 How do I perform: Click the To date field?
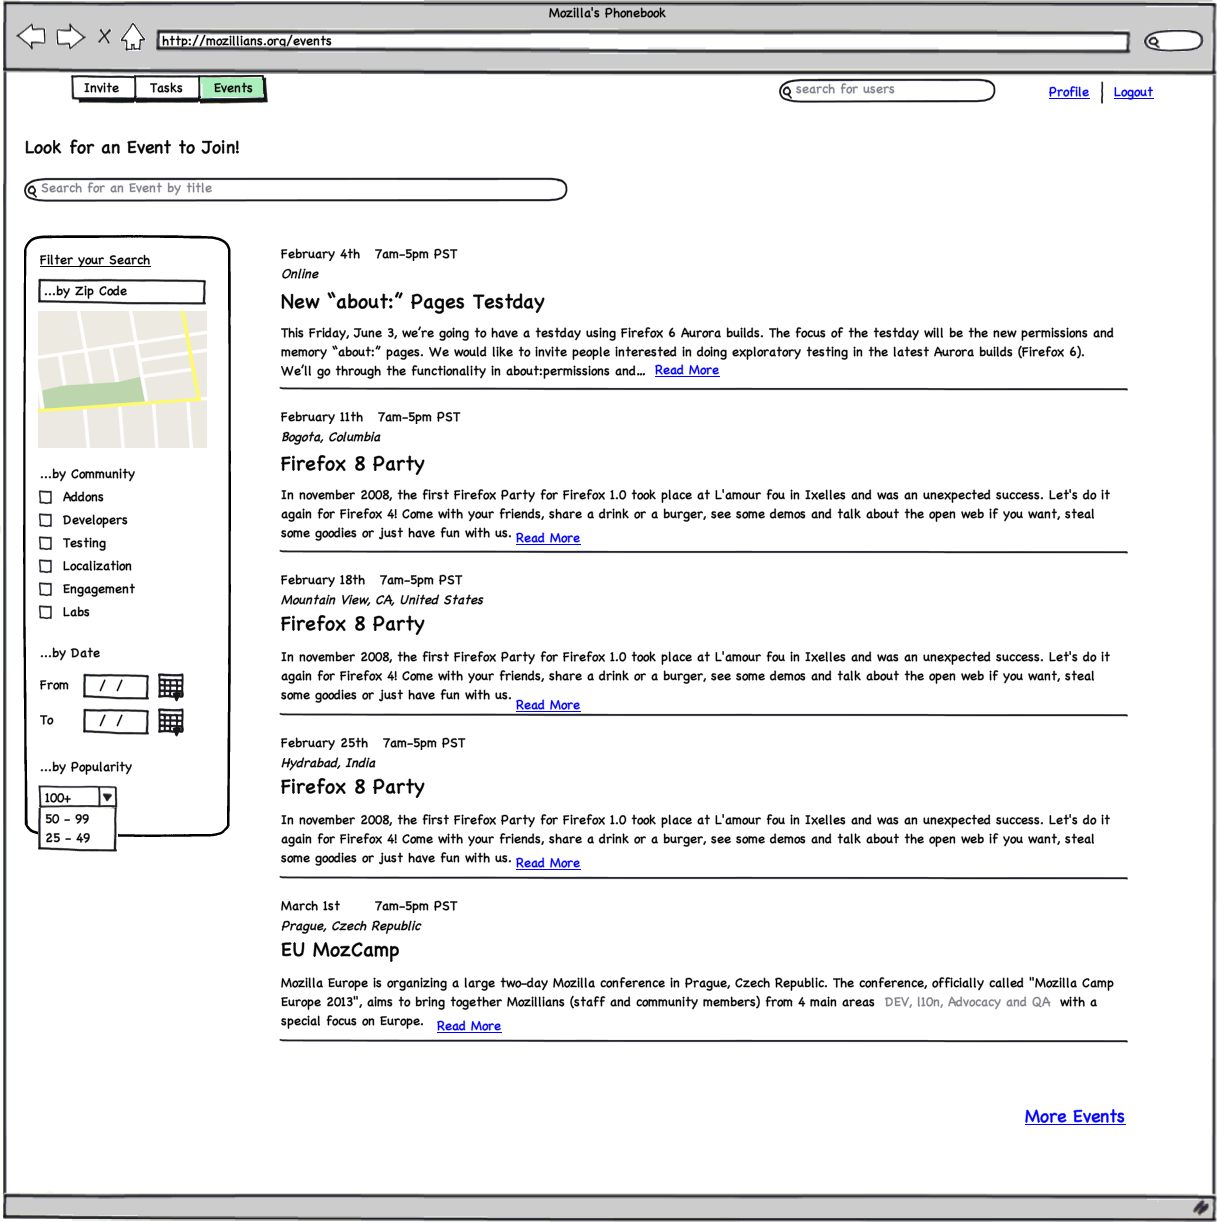click(x=116, y=722)
